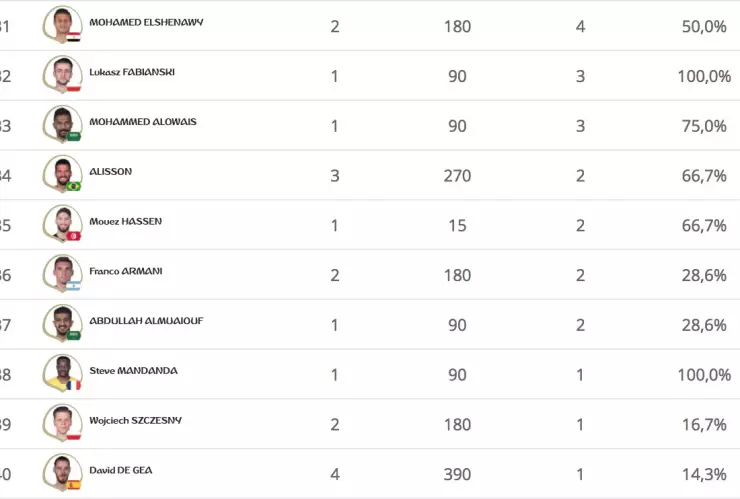Open the David DE GEA link

click(x=121, y=470)
